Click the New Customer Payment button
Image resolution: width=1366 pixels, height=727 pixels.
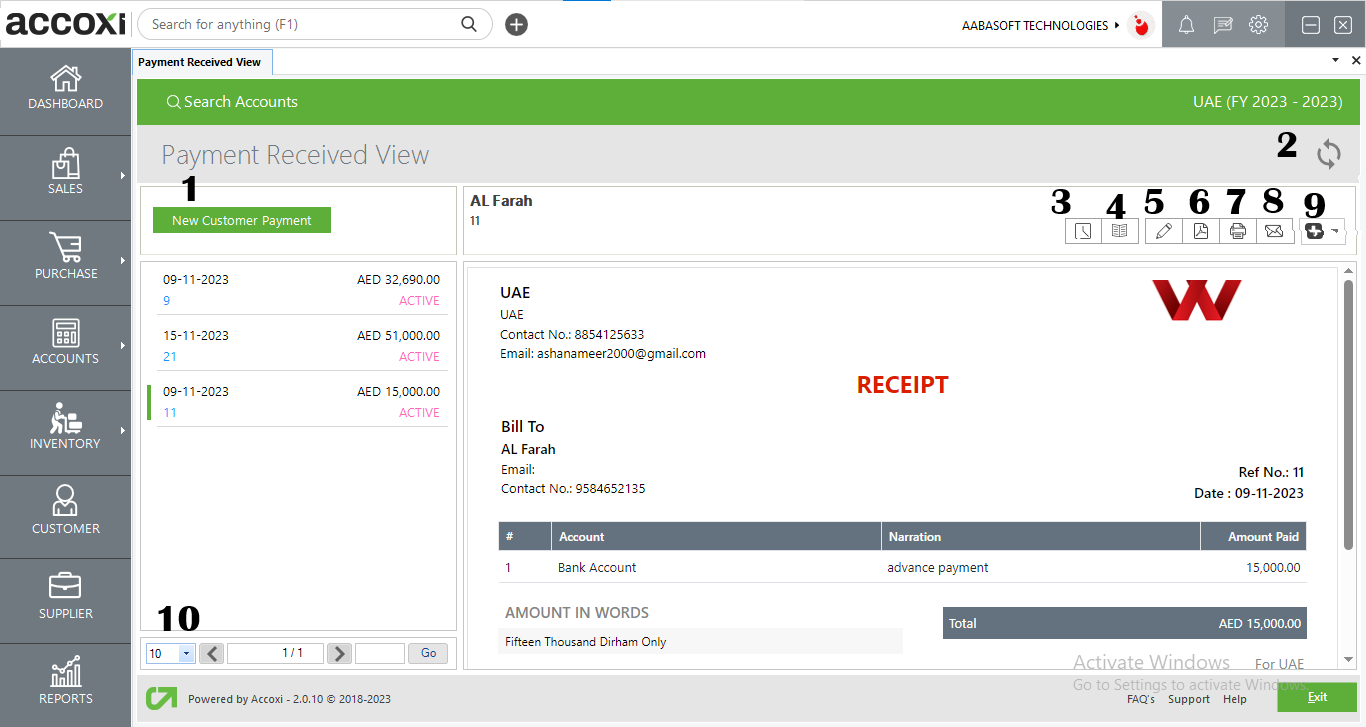point(241,220)
